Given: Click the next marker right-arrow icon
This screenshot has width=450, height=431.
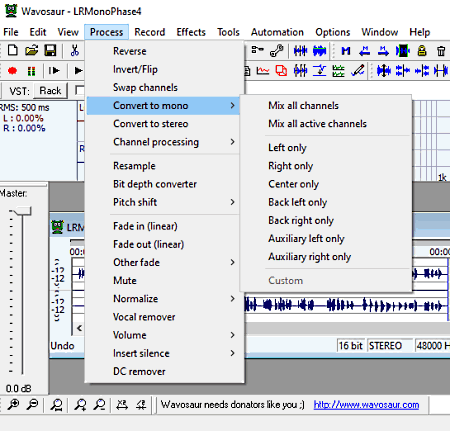Looking at the screenshot, I should click(383, 51).
